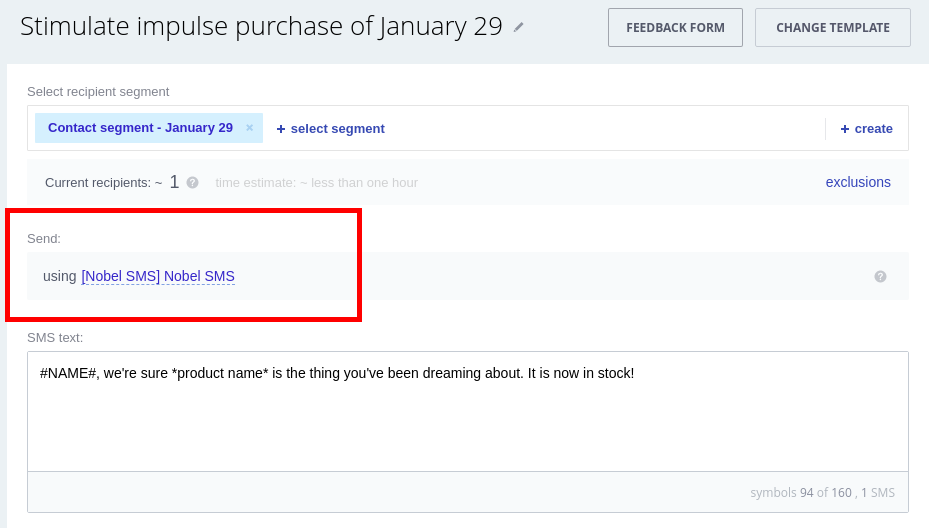Click the symbols counter below SMS text
The width and height of the screenshot is (929, 528).
(x=822, y=493)
